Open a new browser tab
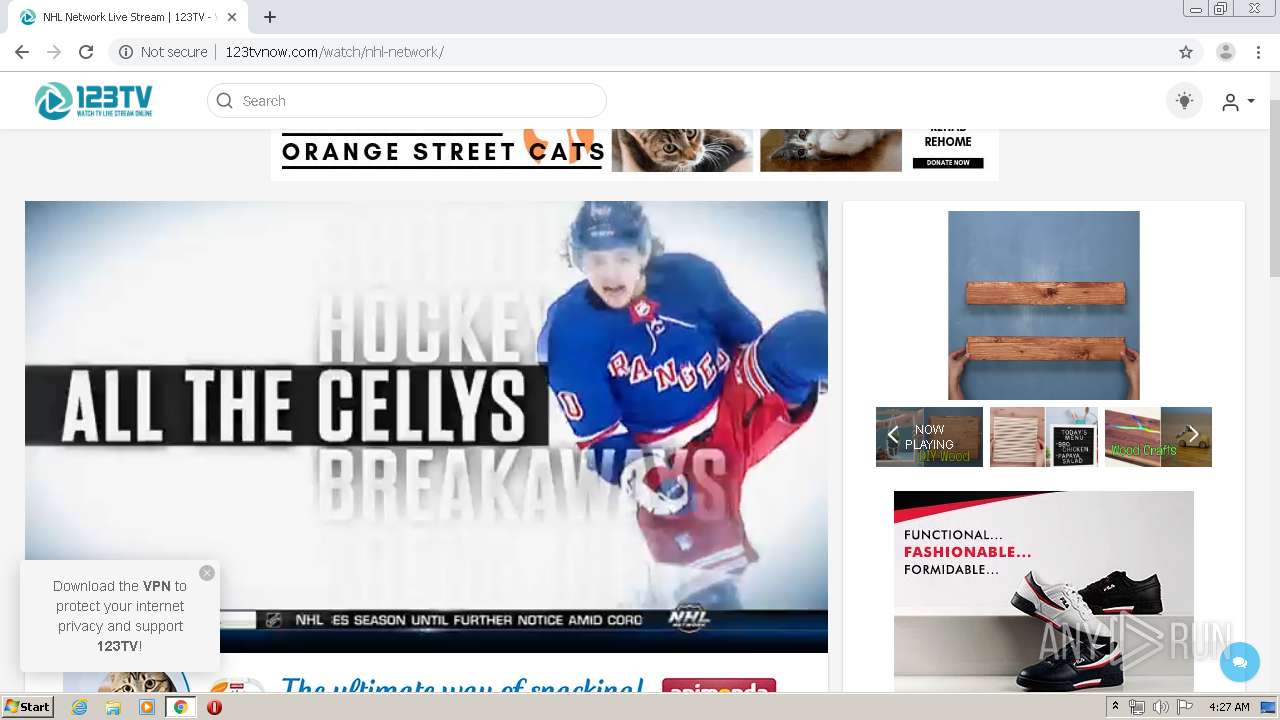The width and height of the screenshot is (1280, 720). coord(270,17)
